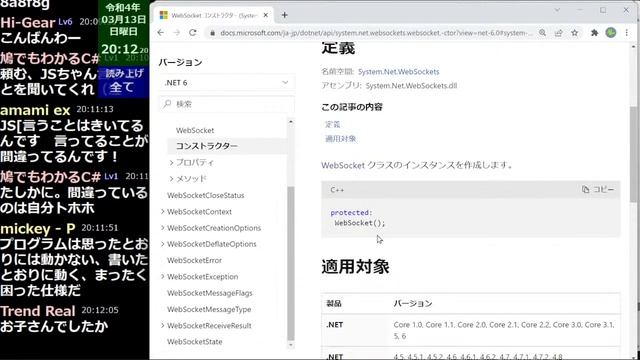Bookmark this page with the star icon
The height and width of the screenshot is (360, 640).
point(575,33)
